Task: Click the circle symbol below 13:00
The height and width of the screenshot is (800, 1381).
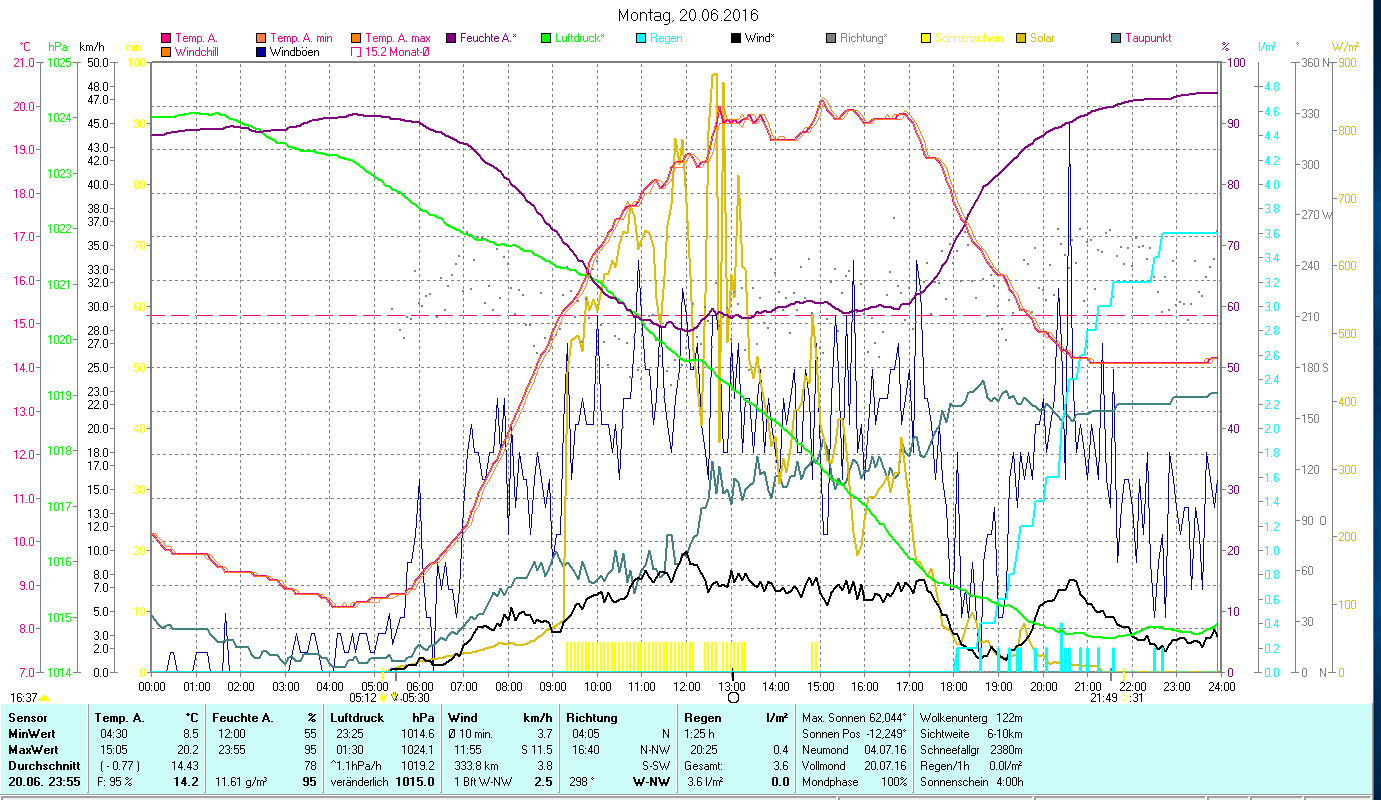Action: pos(733,697)
